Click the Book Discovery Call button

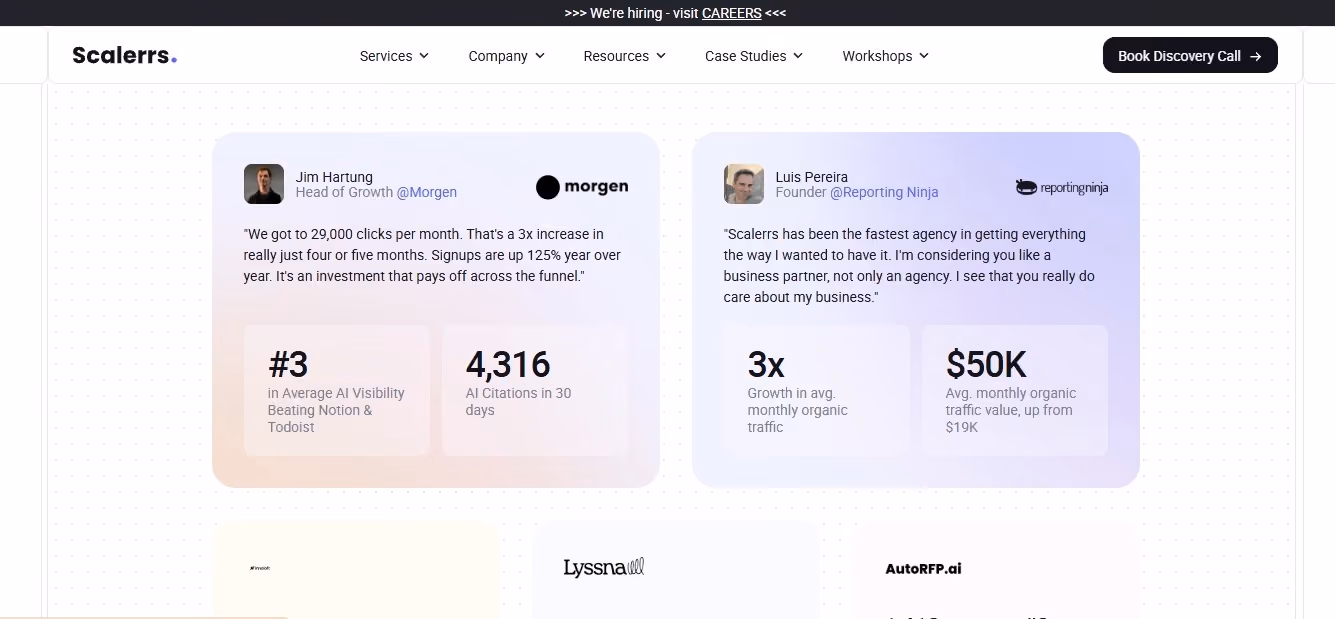click(1190, 55)
